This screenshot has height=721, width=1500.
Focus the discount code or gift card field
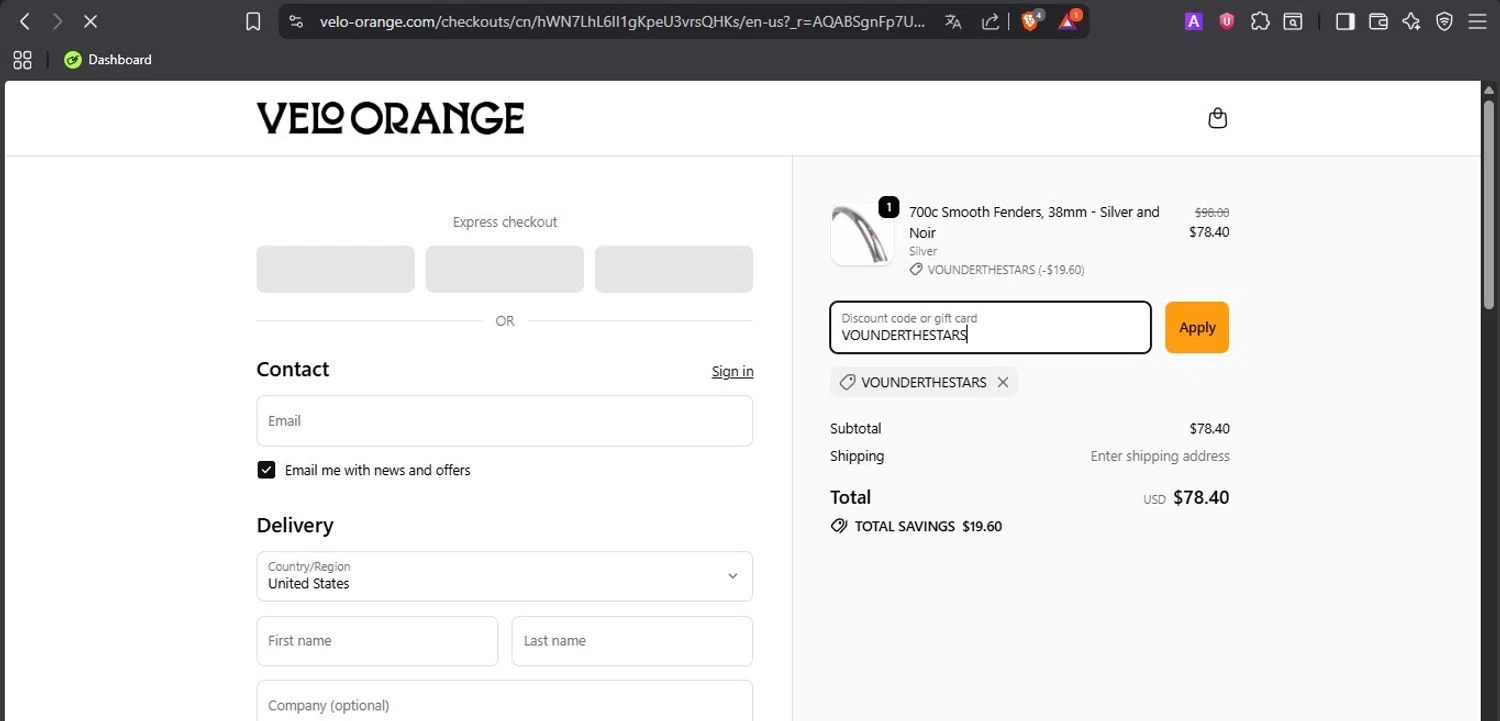[990, 327]
